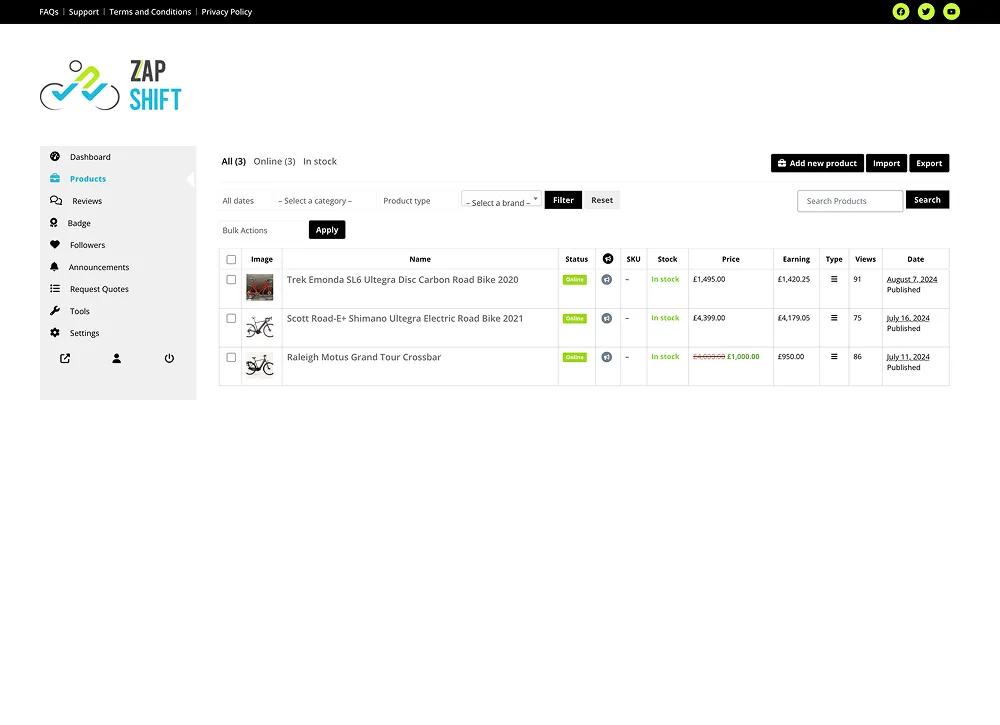Open Announcements via the bell icon
This screenshot has height=725, width=1000.
pyautogui.click(x=55, y=267)
